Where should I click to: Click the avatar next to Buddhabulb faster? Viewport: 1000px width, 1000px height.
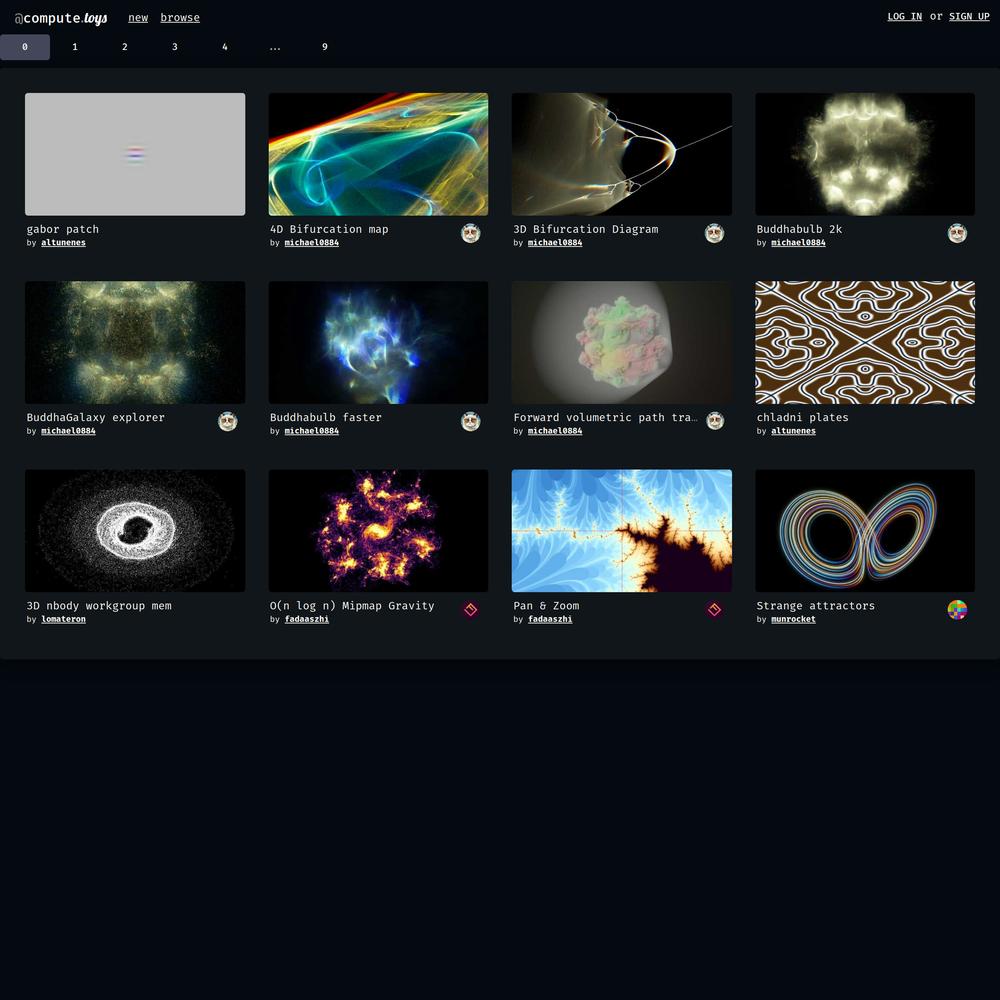(x=471, y=422)
